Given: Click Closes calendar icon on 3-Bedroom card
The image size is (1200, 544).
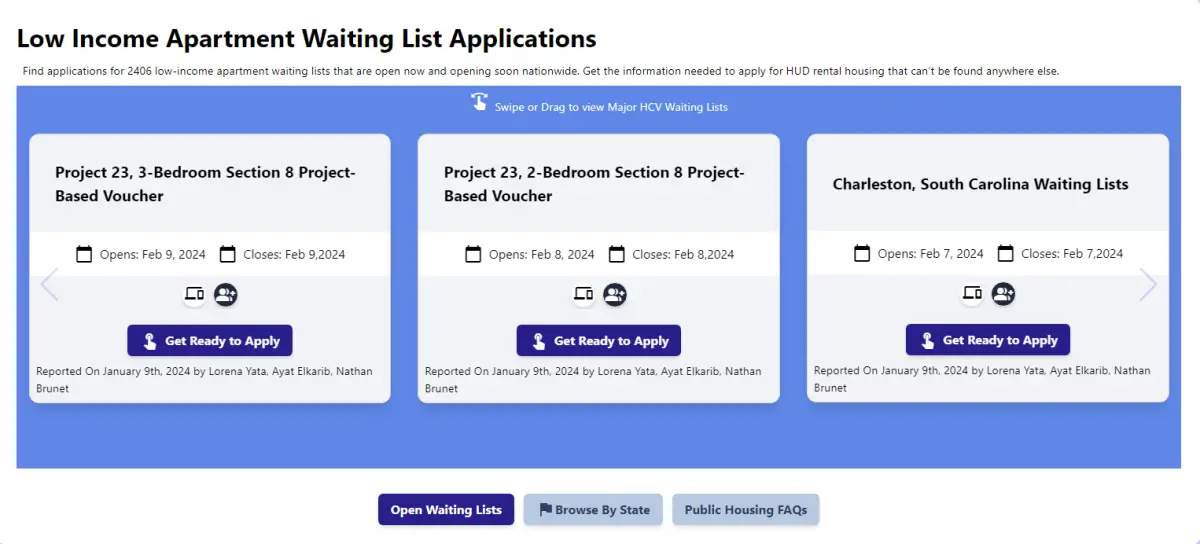Looking at the screenshot, I should coord(228,254).
